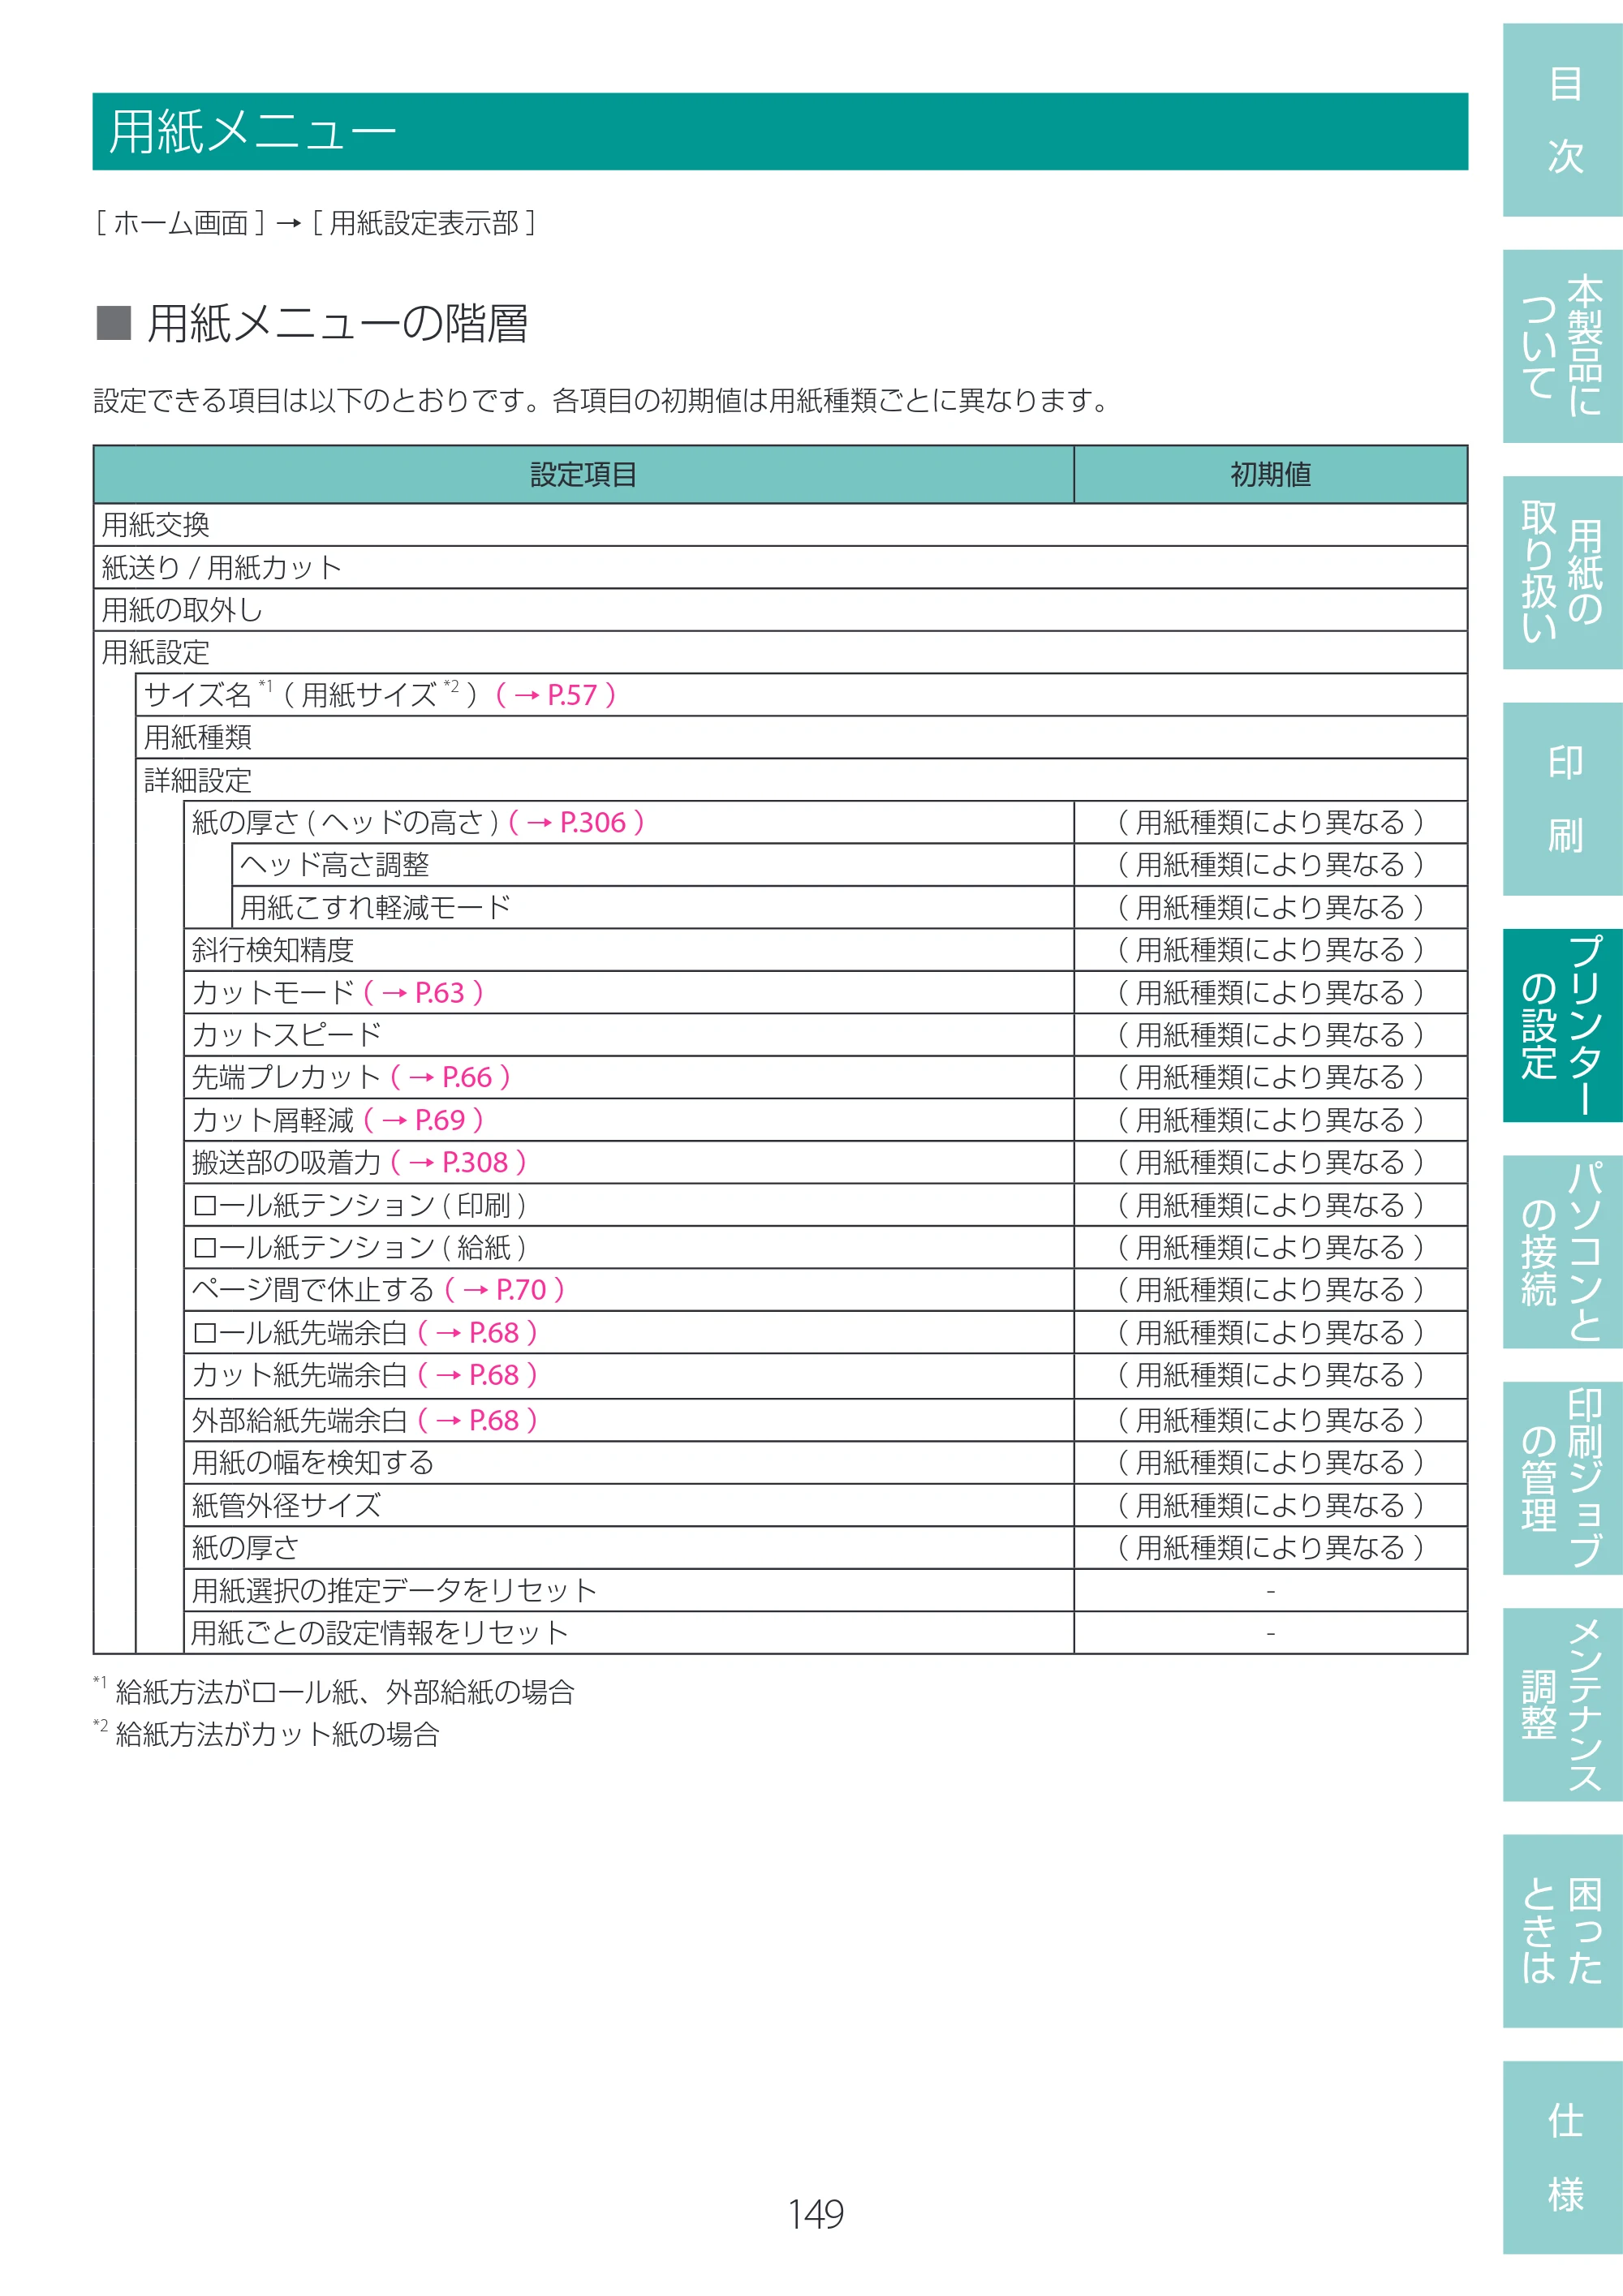Follow the P.306 link for 紙の厚さ

tap(576, 822)
